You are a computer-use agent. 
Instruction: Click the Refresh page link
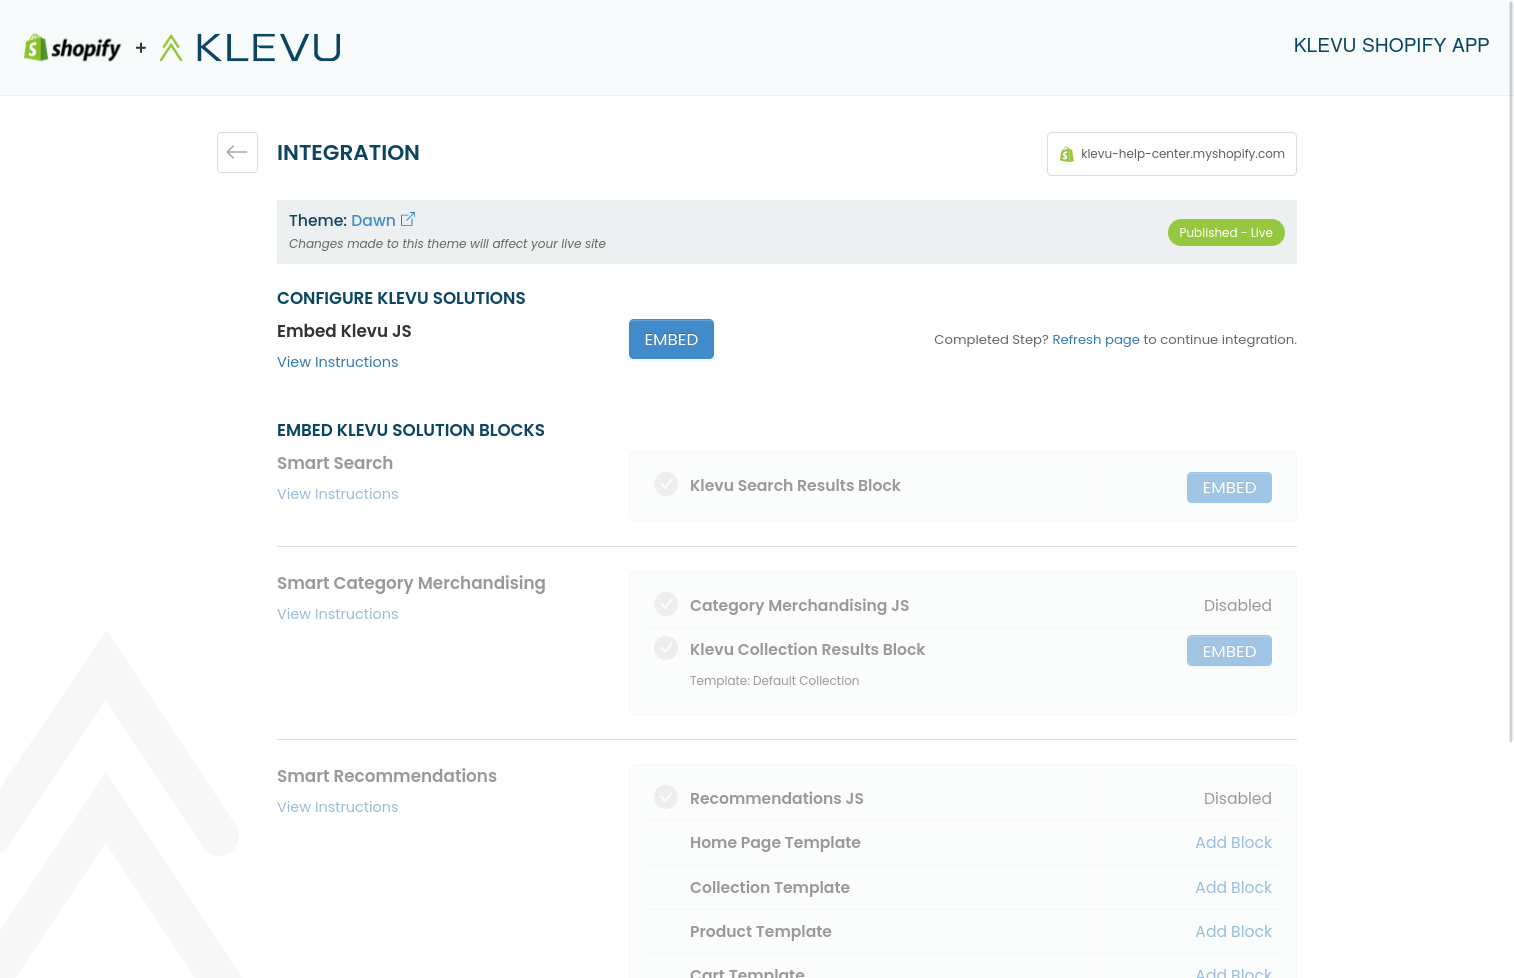(1095, 340)
